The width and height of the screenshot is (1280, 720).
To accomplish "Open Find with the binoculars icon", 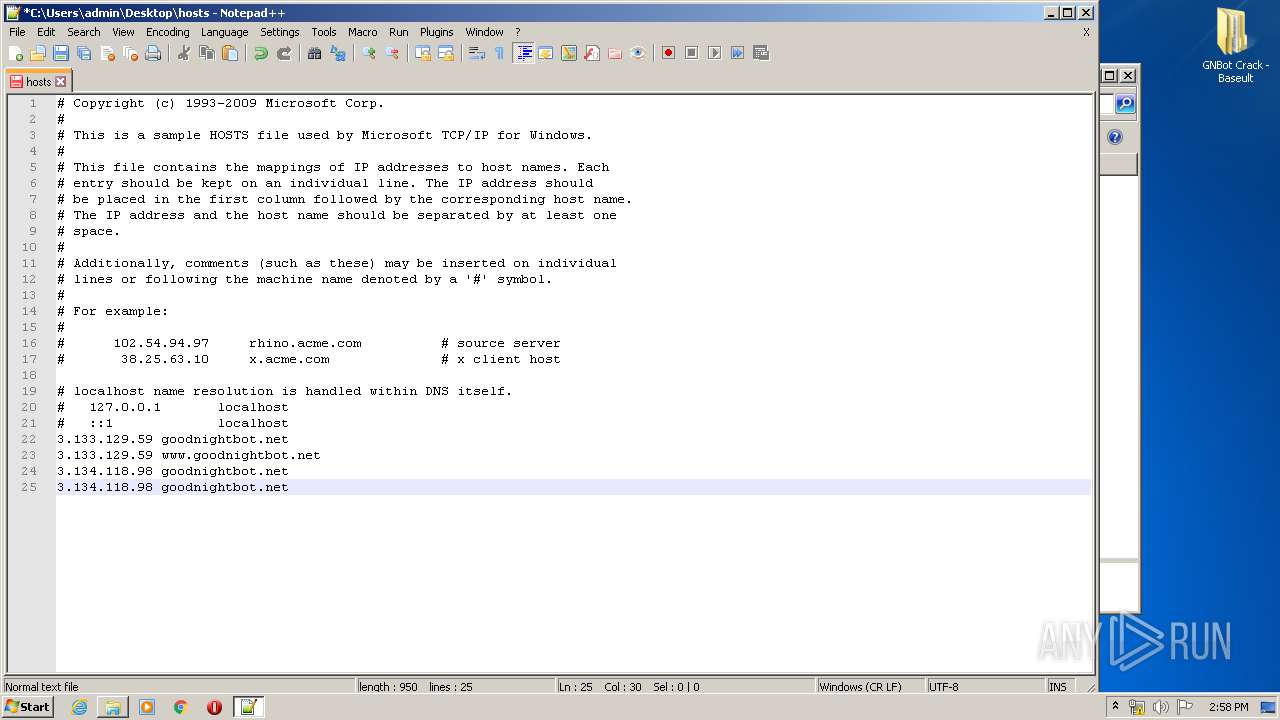I will (x=315, y=53).
